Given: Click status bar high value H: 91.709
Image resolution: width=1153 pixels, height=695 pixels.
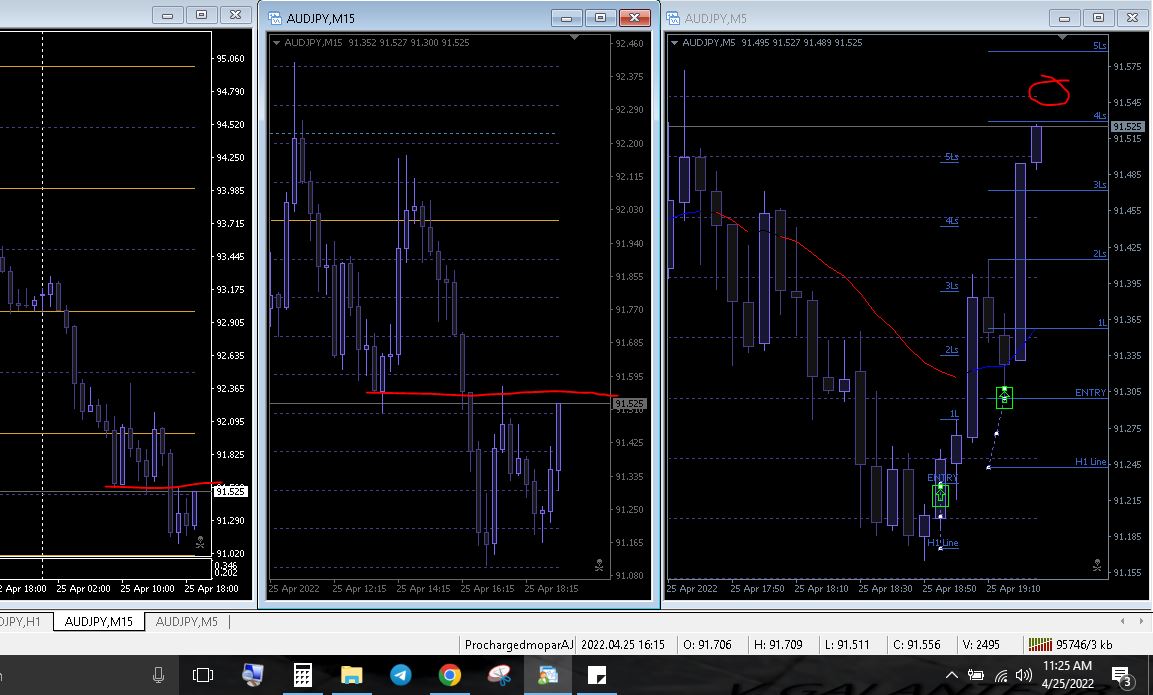Looking at the screenshot, I should (x=778, y=645).
